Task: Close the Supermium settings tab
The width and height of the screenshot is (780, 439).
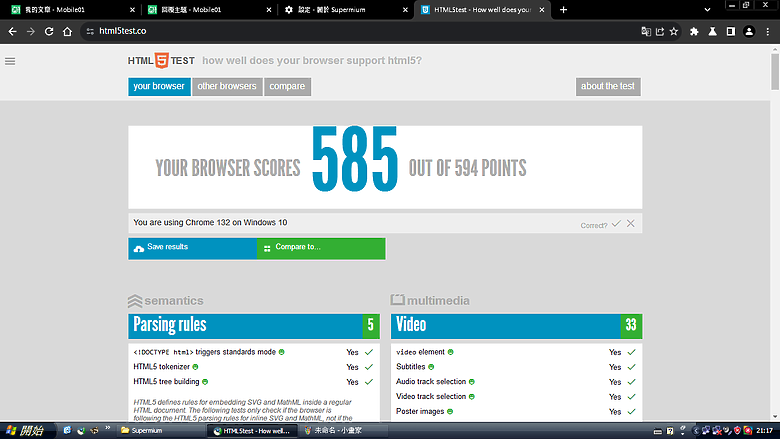Action: [405, 9]
